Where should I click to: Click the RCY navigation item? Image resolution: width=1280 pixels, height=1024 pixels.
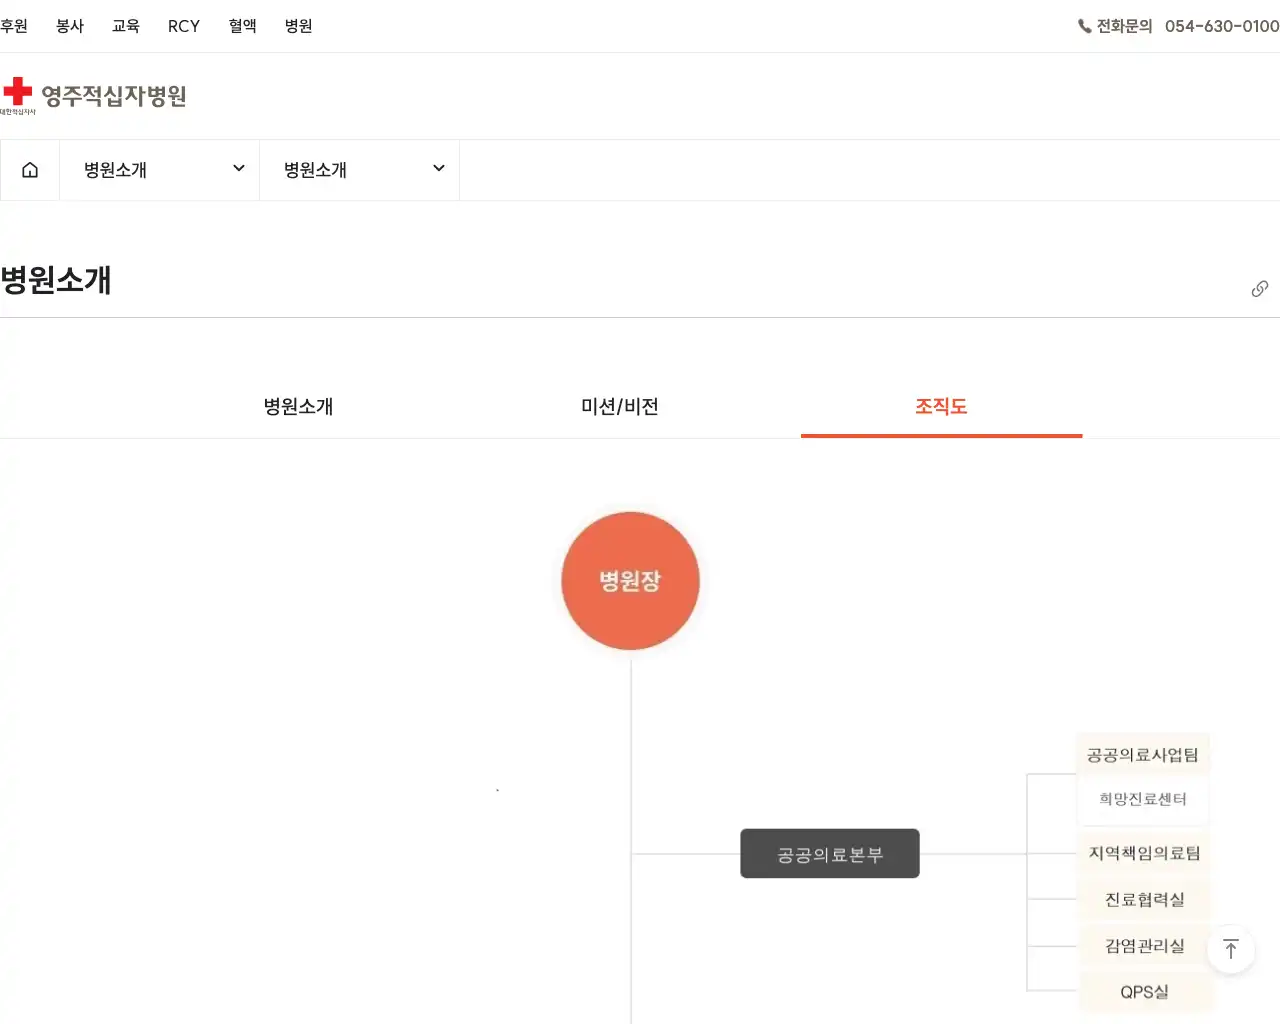coord(183,26)
